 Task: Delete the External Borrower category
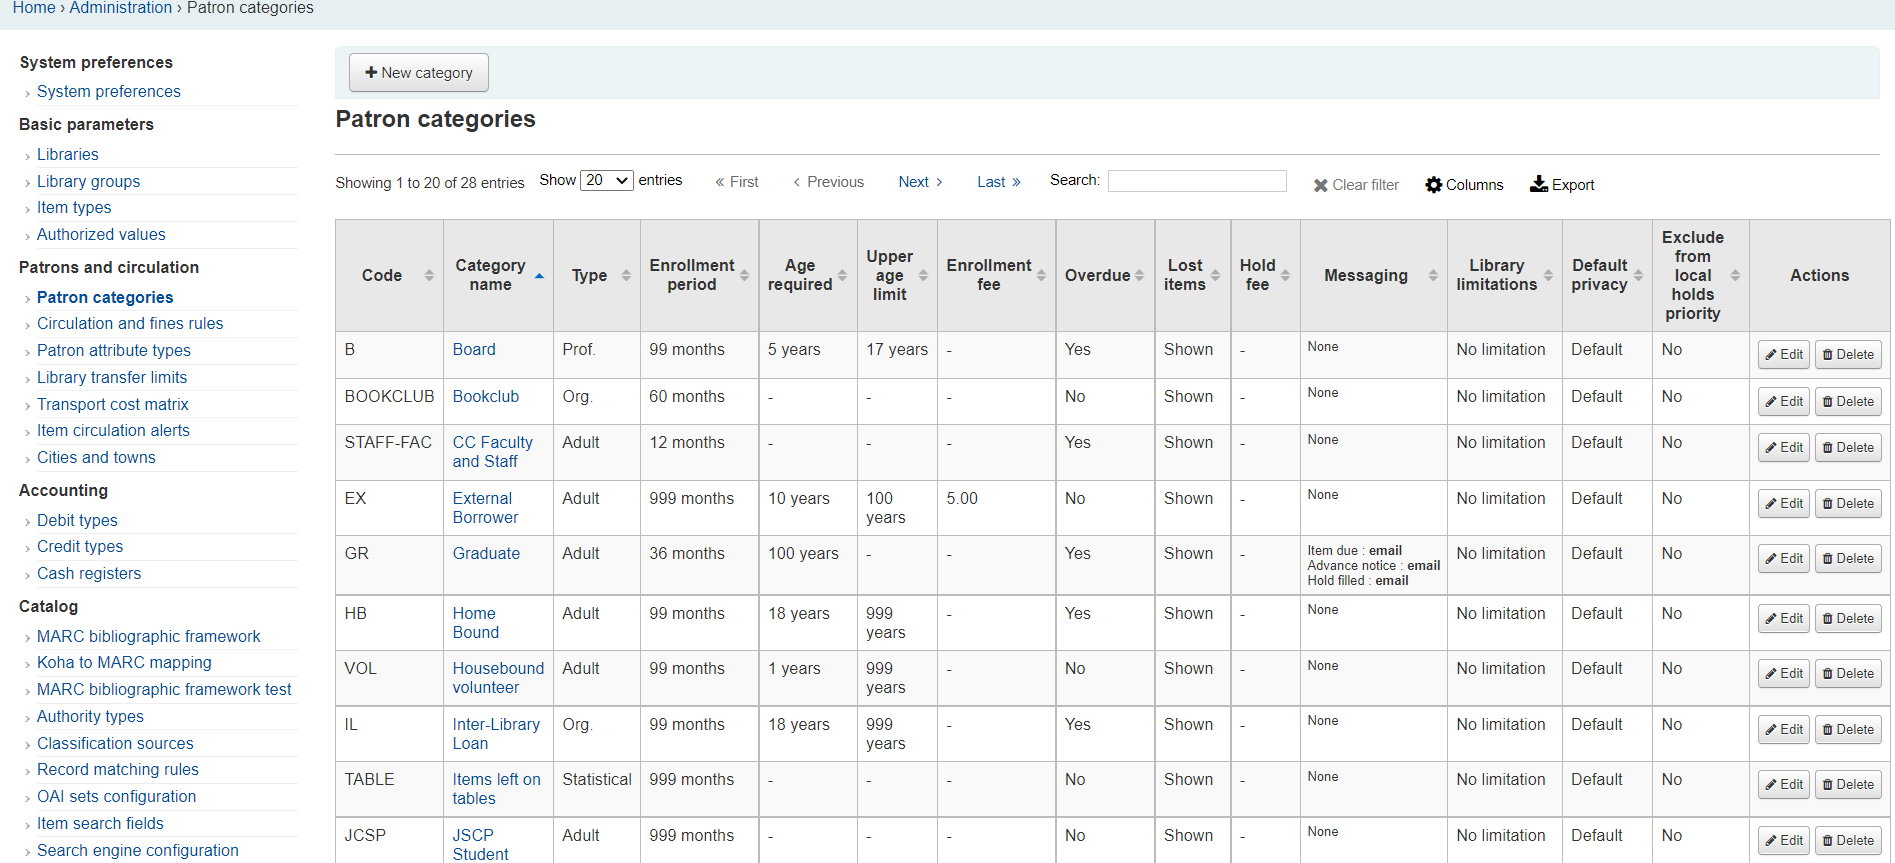(x=1848, y=504)
